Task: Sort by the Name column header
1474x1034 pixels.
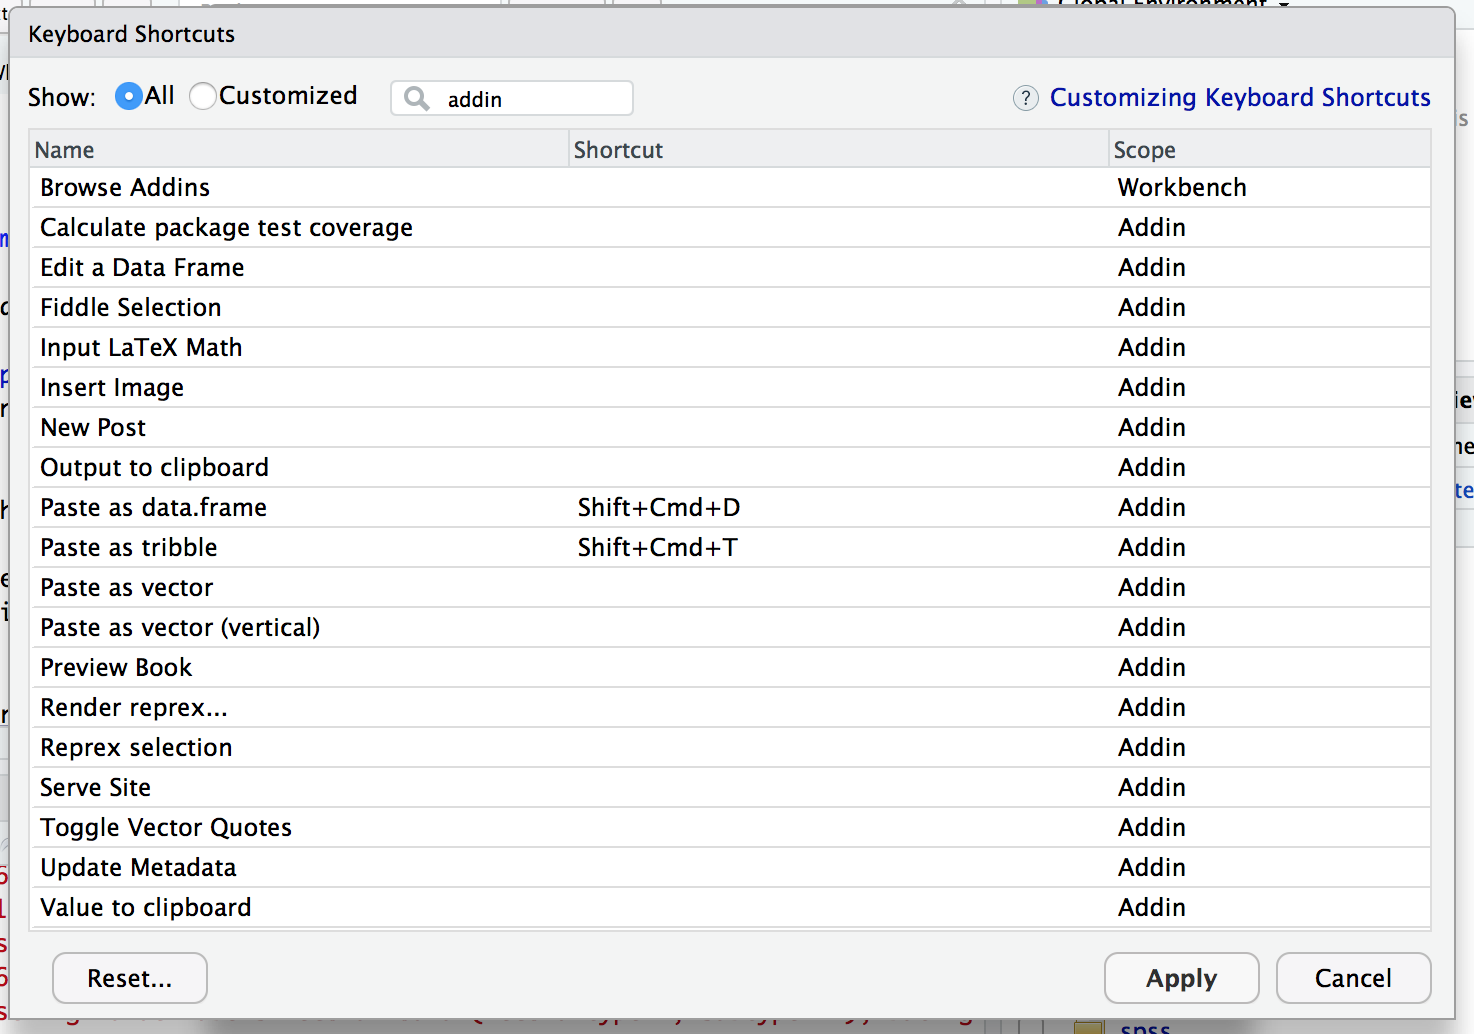Action: click(65, 150)
